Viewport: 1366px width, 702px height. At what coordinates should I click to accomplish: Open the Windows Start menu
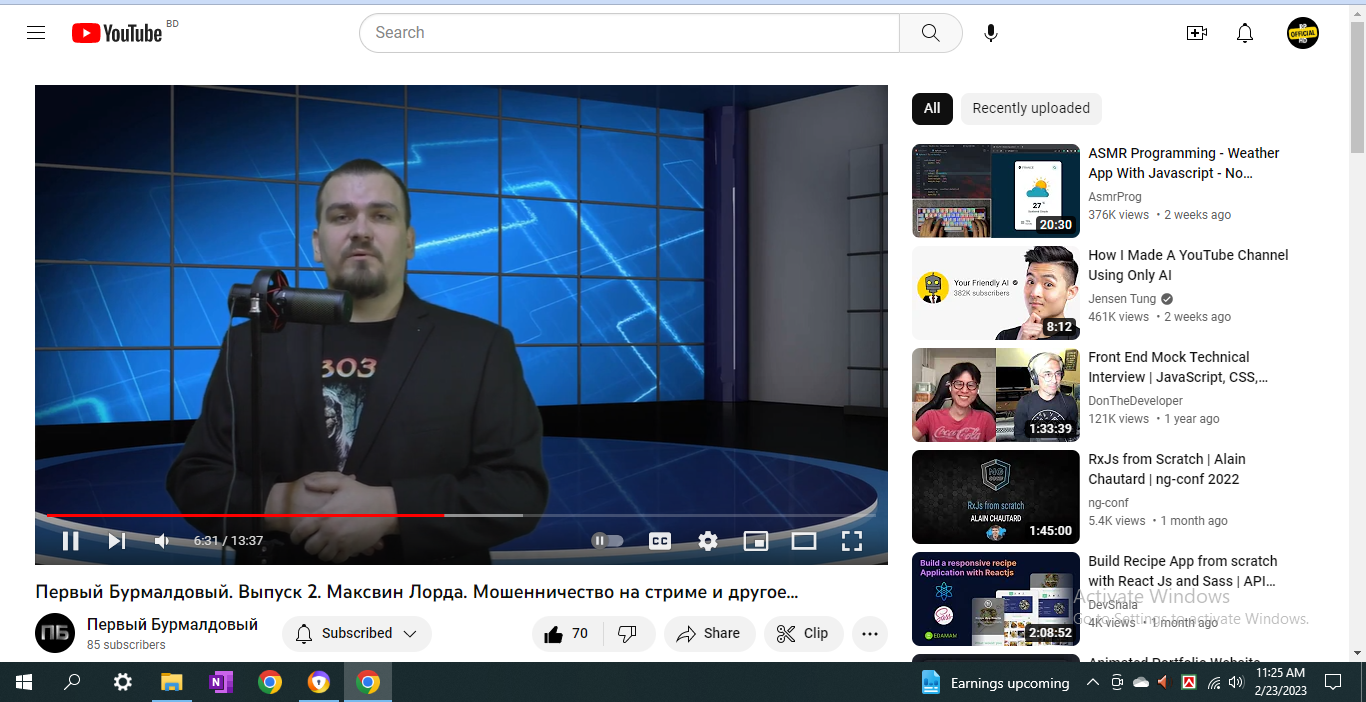24,682
